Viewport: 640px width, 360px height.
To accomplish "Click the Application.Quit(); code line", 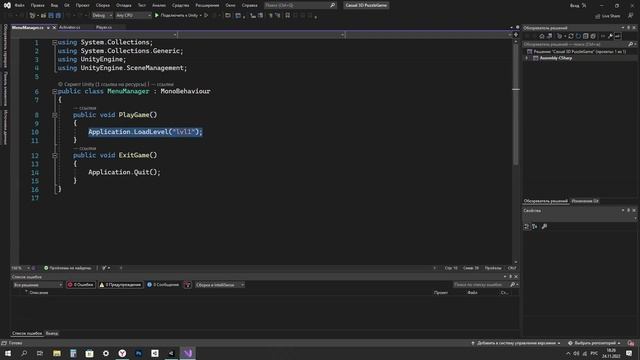I will pos(124,172).
